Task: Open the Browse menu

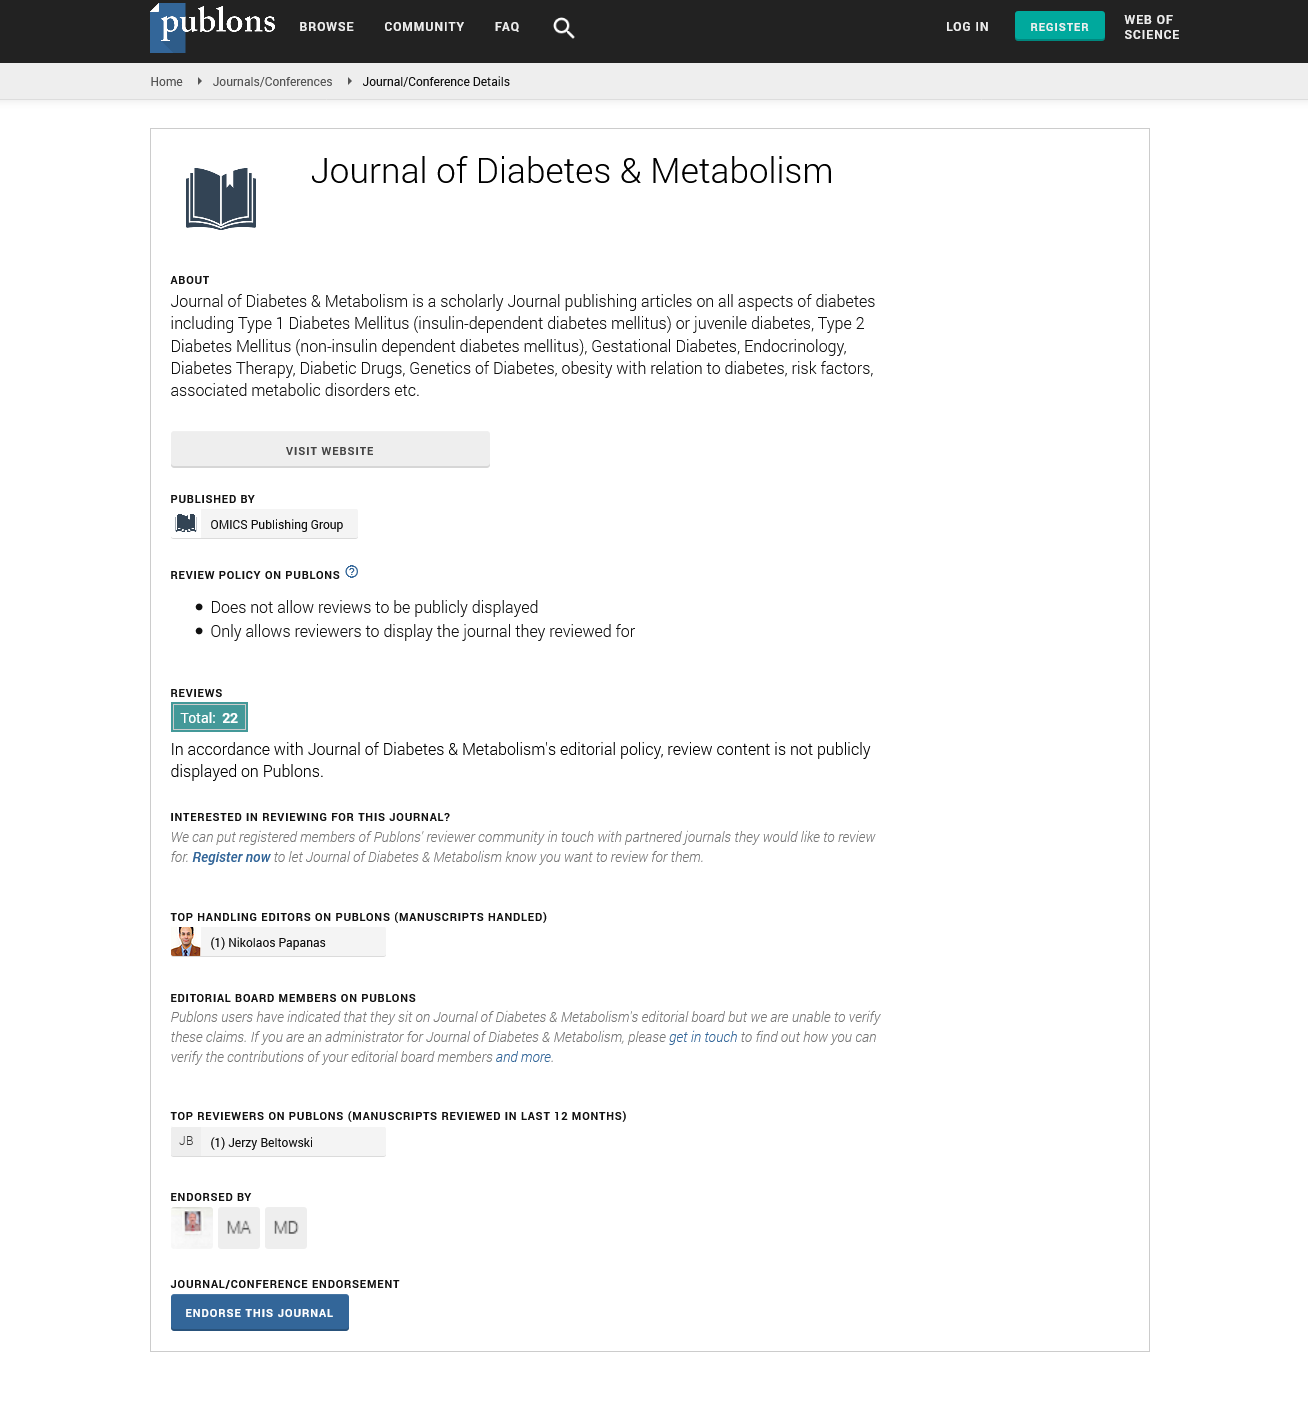Action: tap(327, 27)
